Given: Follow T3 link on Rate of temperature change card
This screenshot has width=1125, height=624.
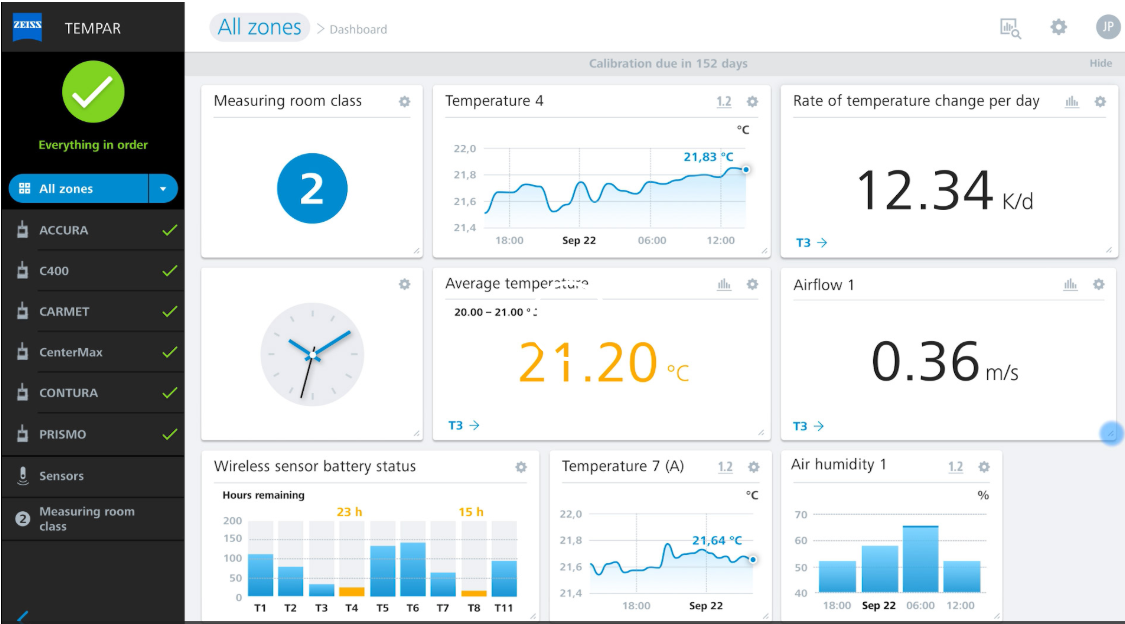Looking at the screenshot, I should pyautogui.click(x=811, y=243).
